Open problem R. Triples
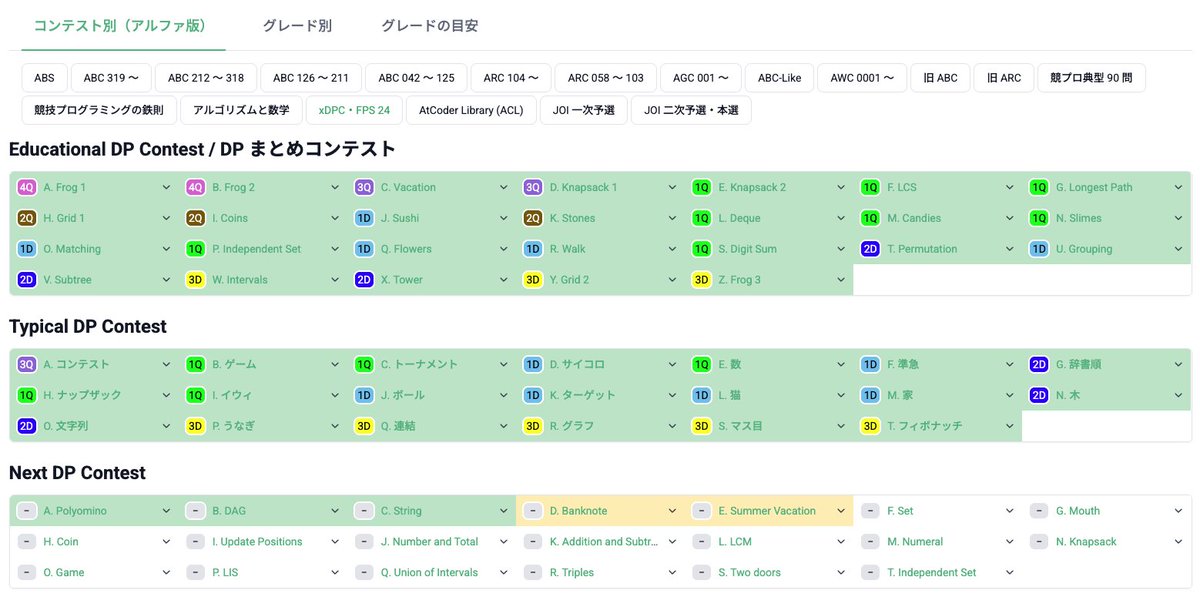Screen dimensions: 1200x597 coord(572,573)
